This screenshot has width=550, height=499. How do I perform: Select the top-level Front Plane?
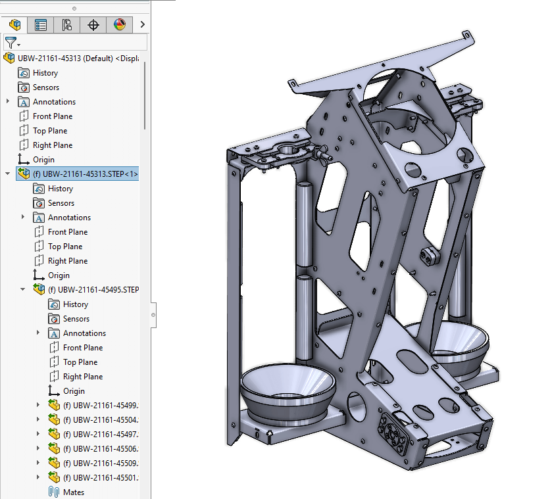pyautogui.click(x=46, y=116)
